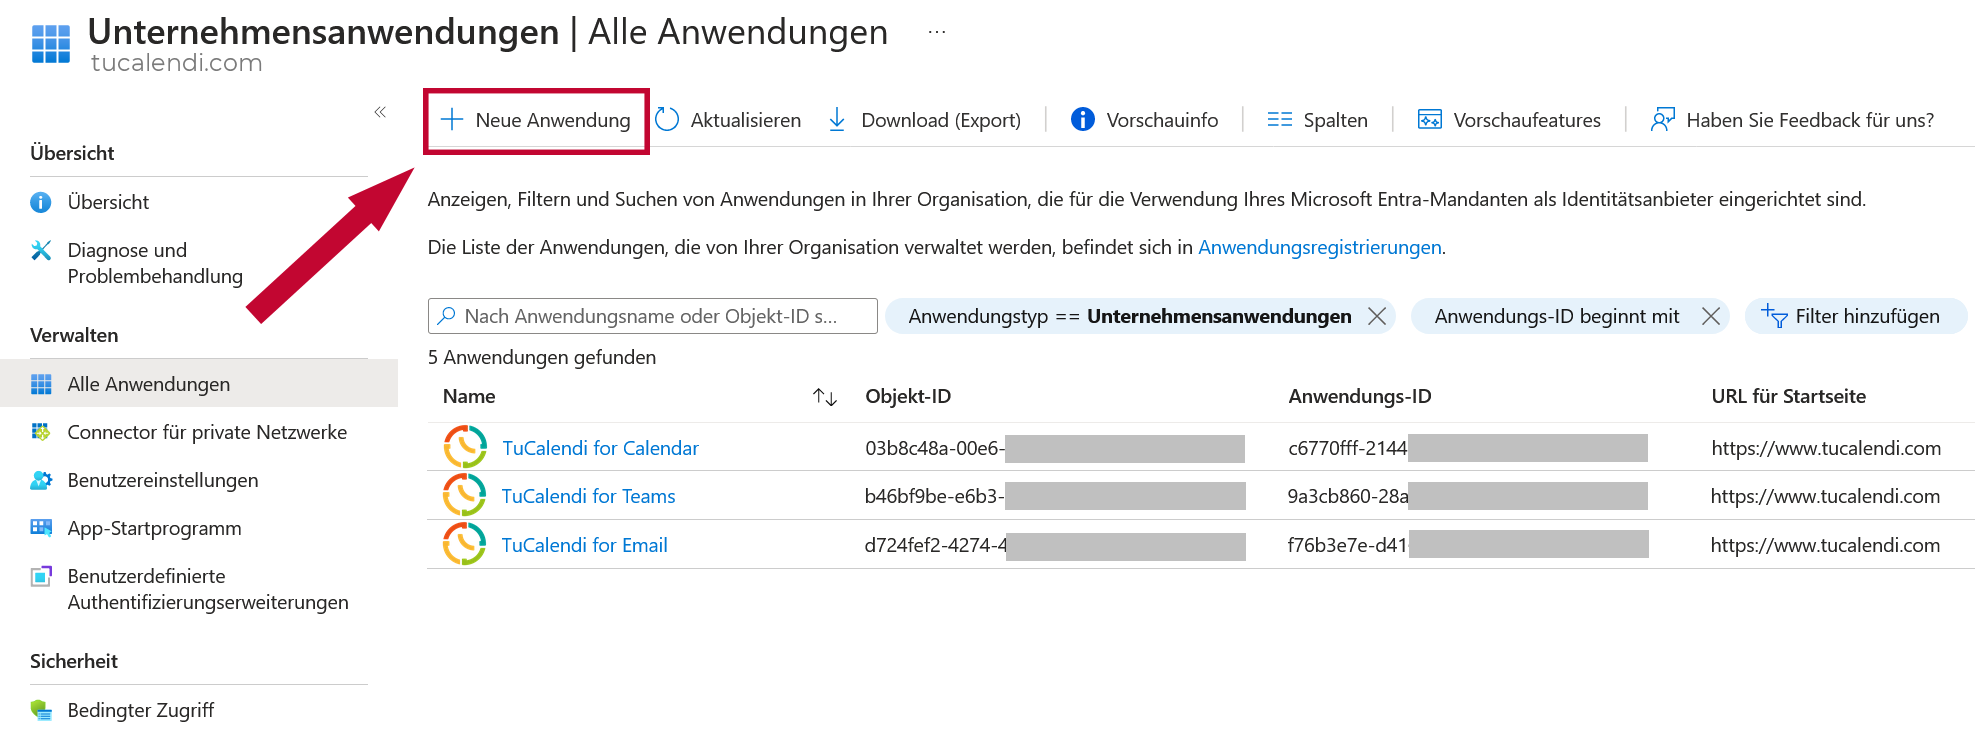
Task: Click the Connector für private Netzwerke icon
Action: point(41,432)
